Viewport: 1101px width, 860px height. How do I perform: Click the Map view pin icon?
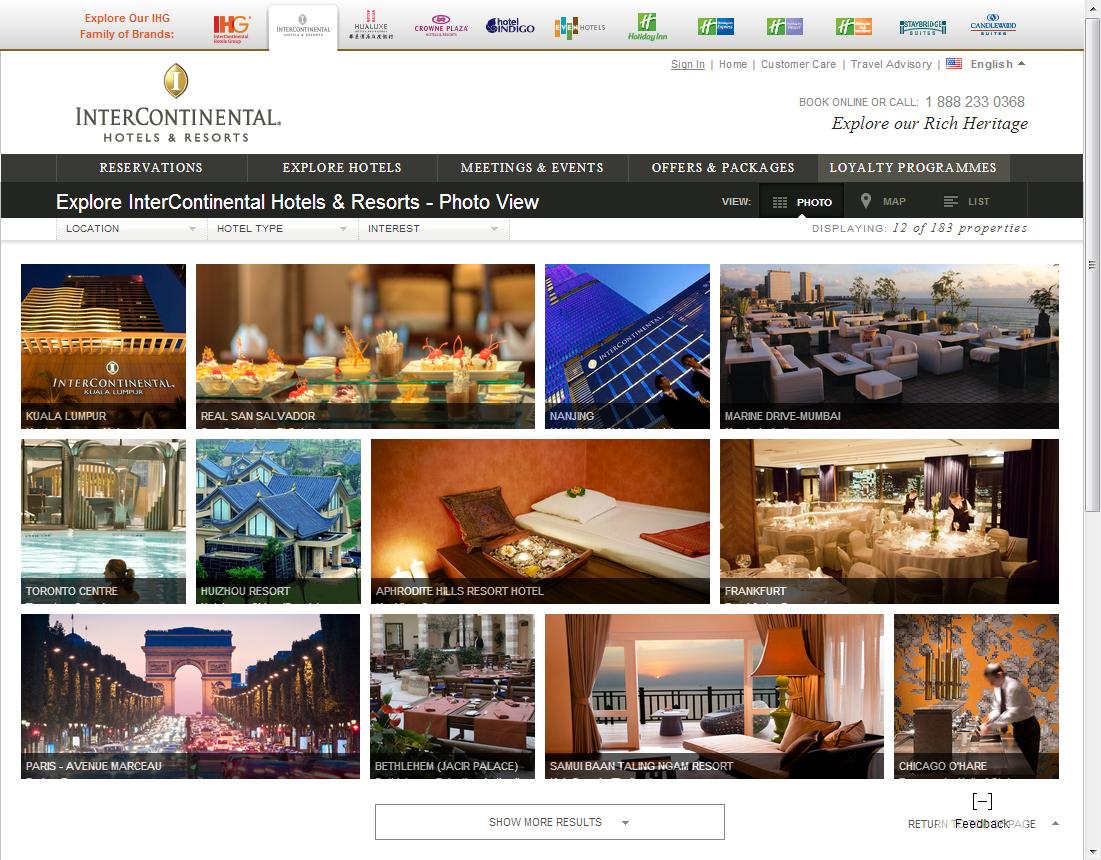pos(866,201)
